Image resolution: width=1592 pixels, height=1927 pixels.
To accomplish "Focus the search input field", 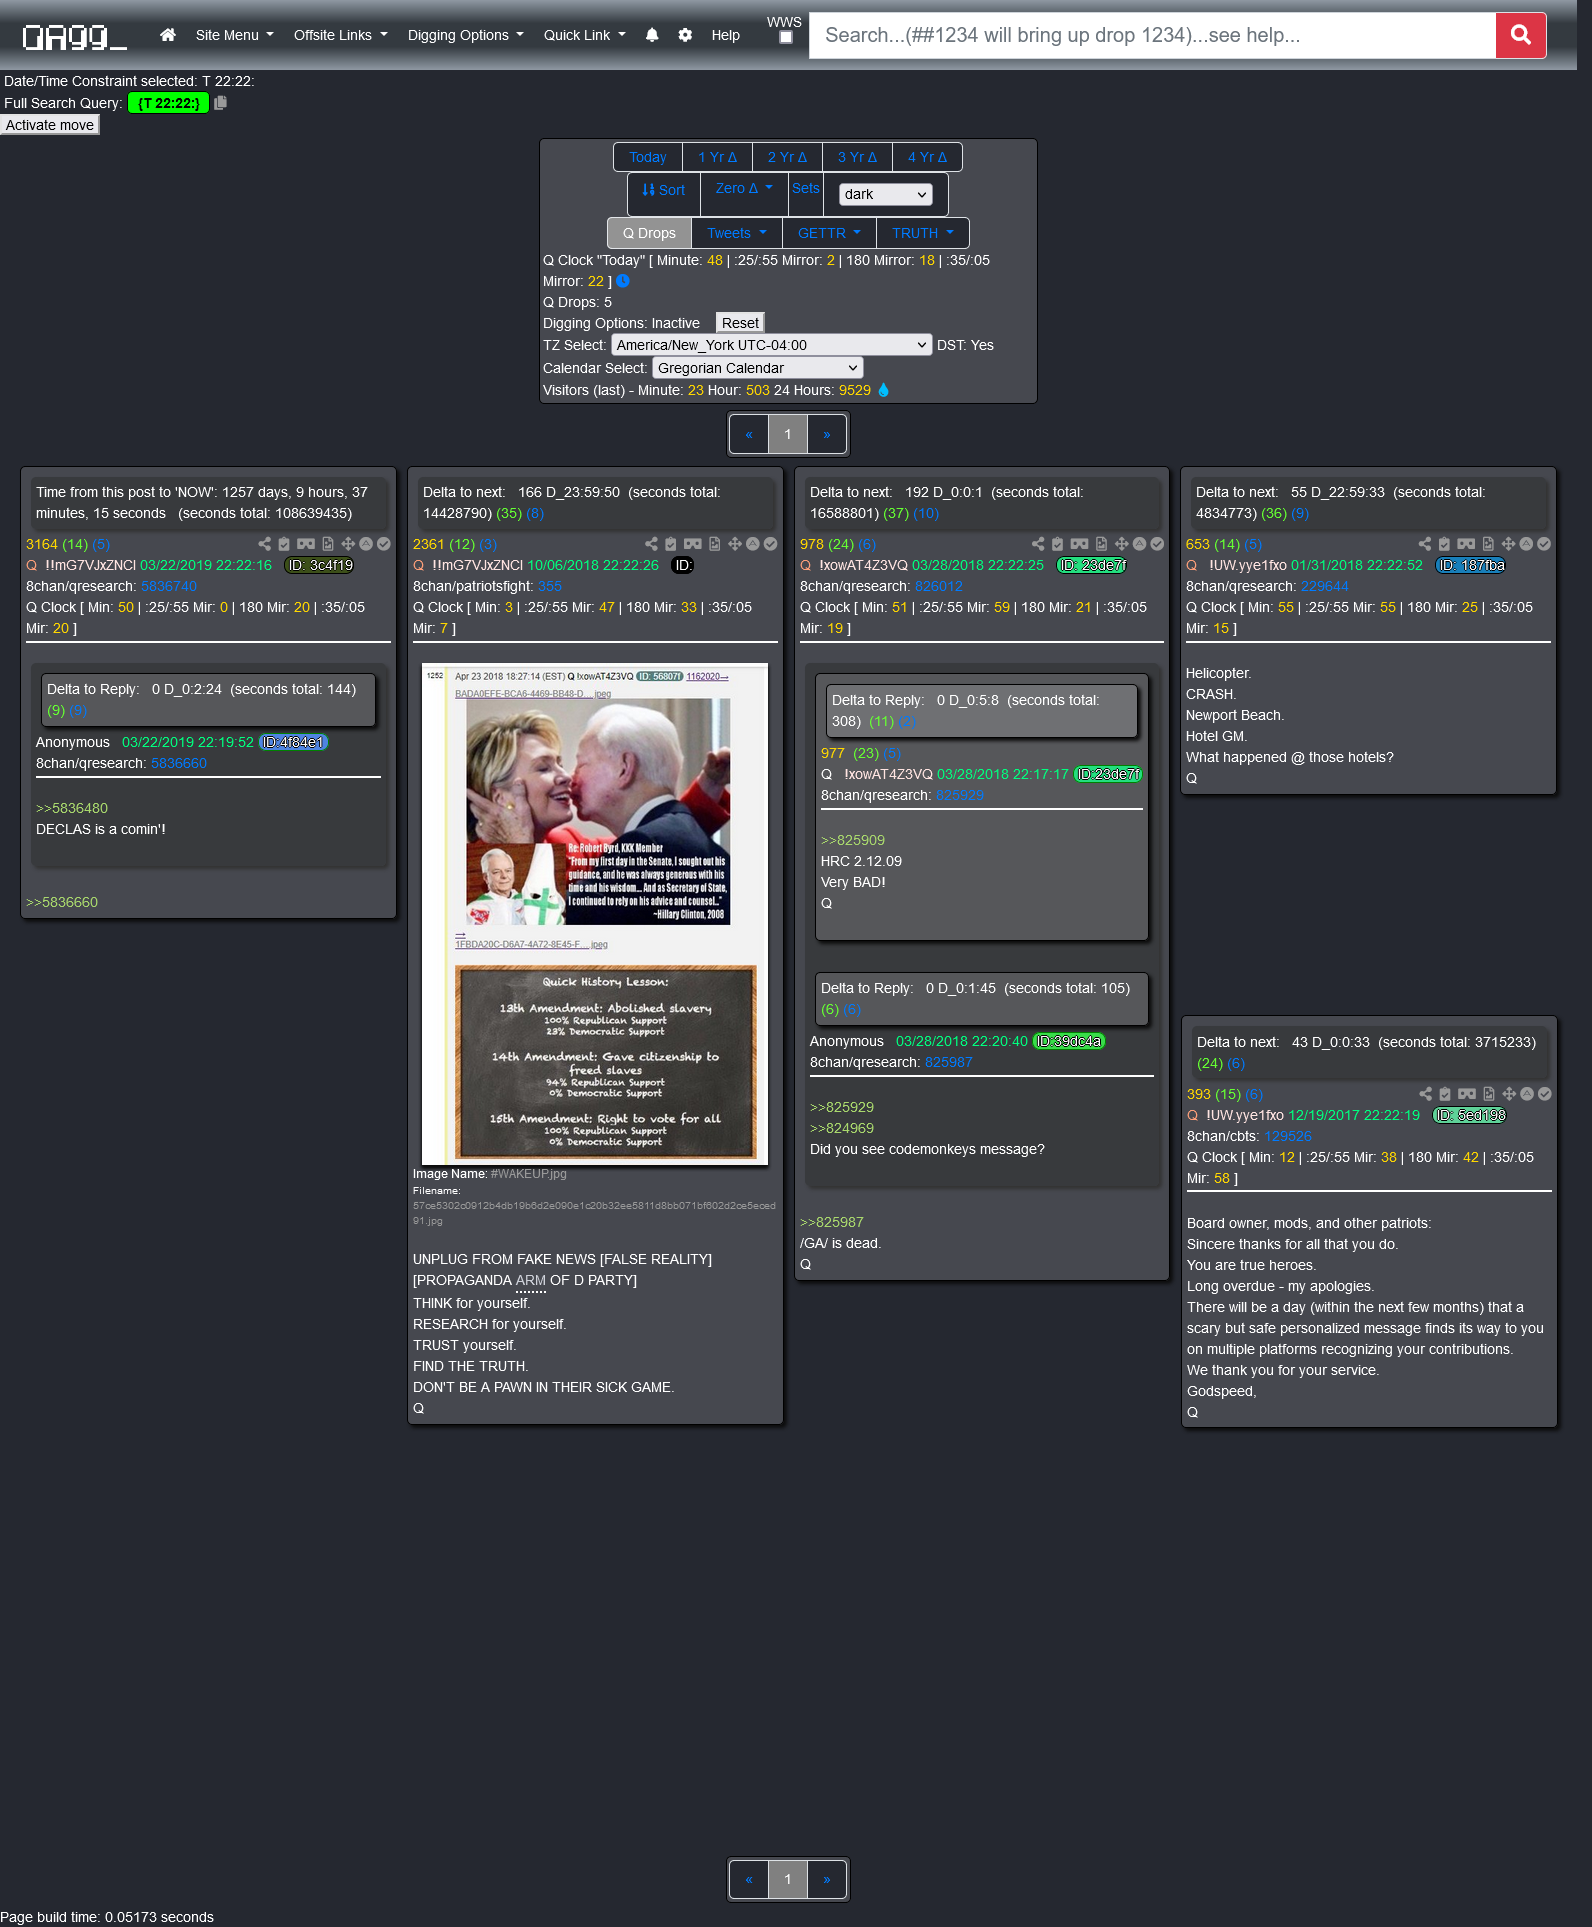I will click(x=1152, y=35).
